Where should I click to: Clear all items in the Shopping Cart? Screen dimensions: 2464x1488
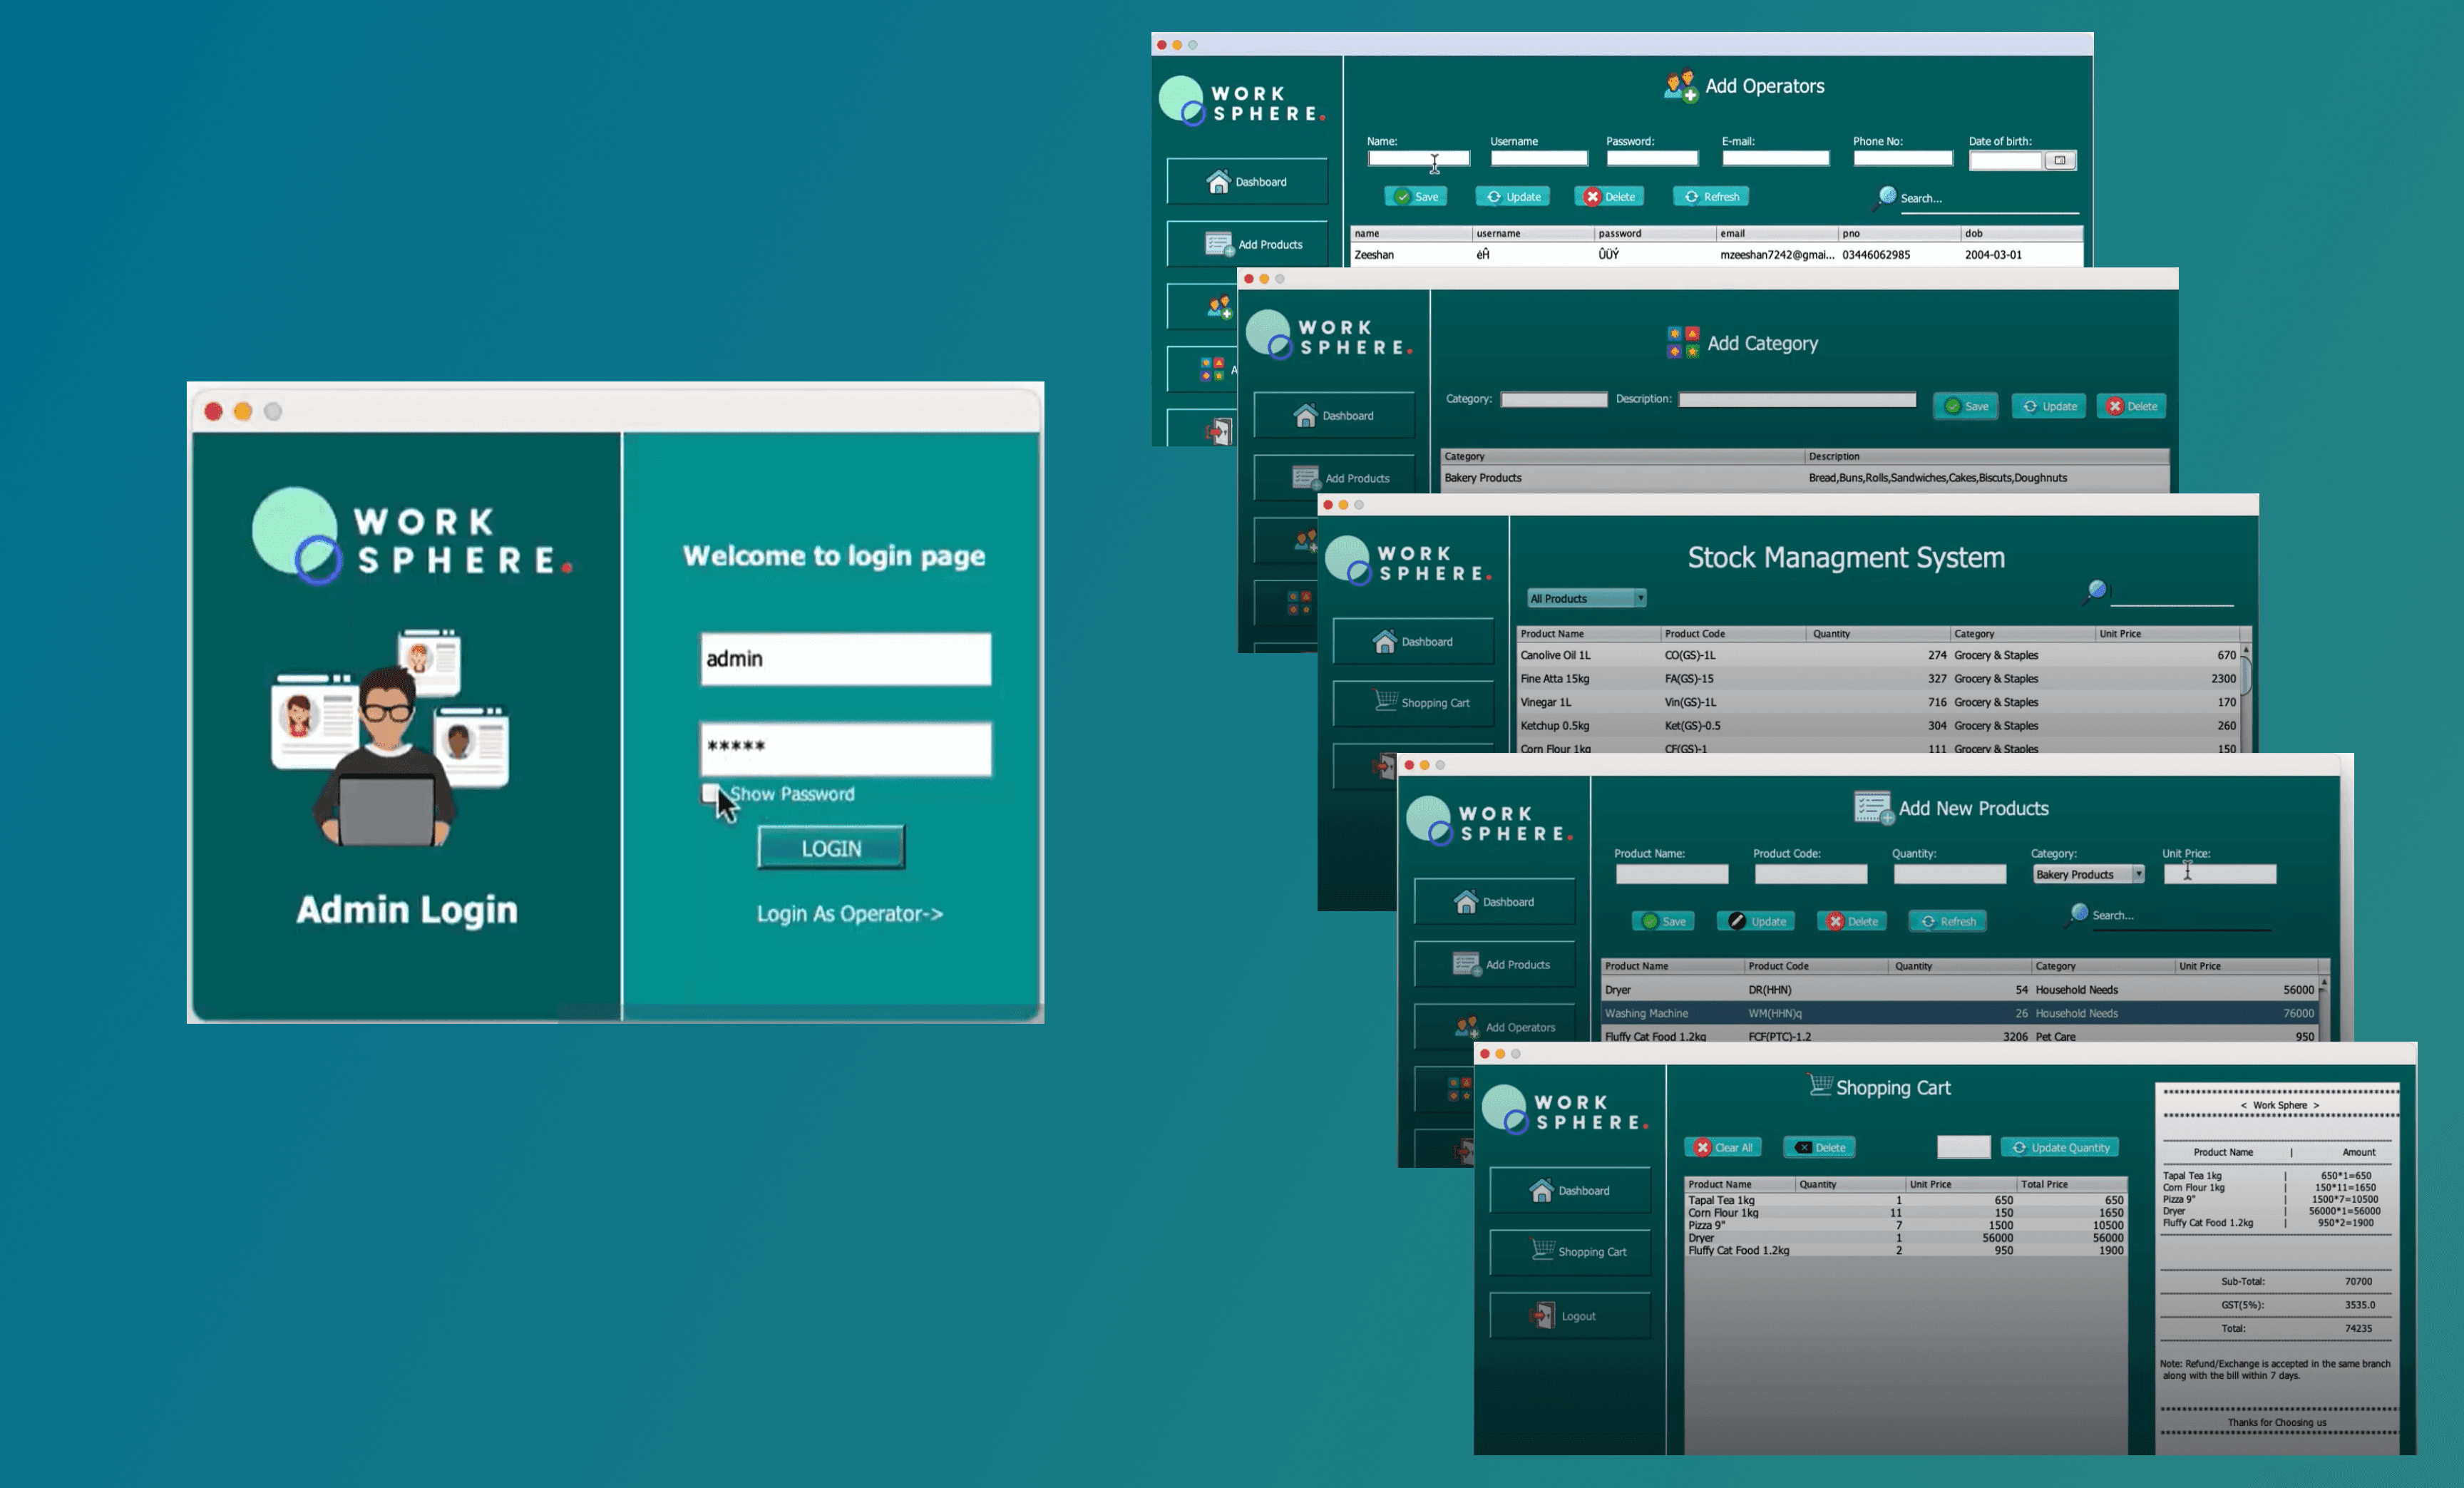1723,1147
